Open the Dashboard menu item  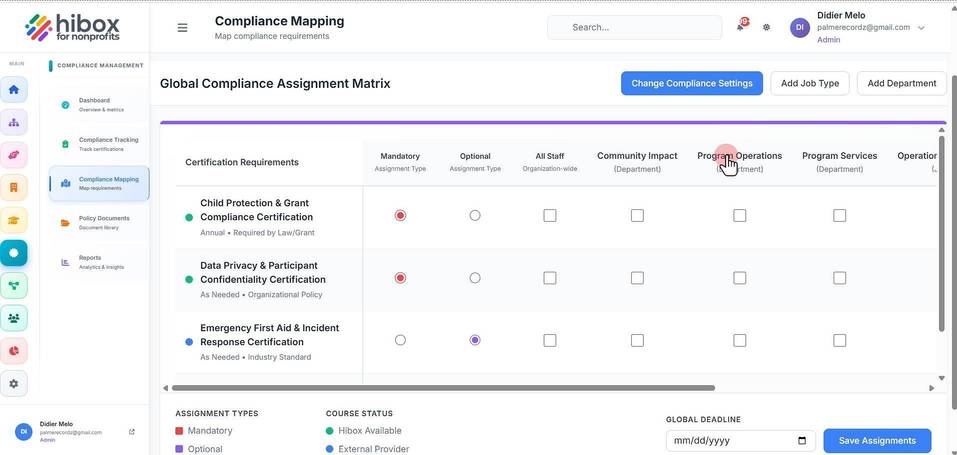(x=99, y=105)
